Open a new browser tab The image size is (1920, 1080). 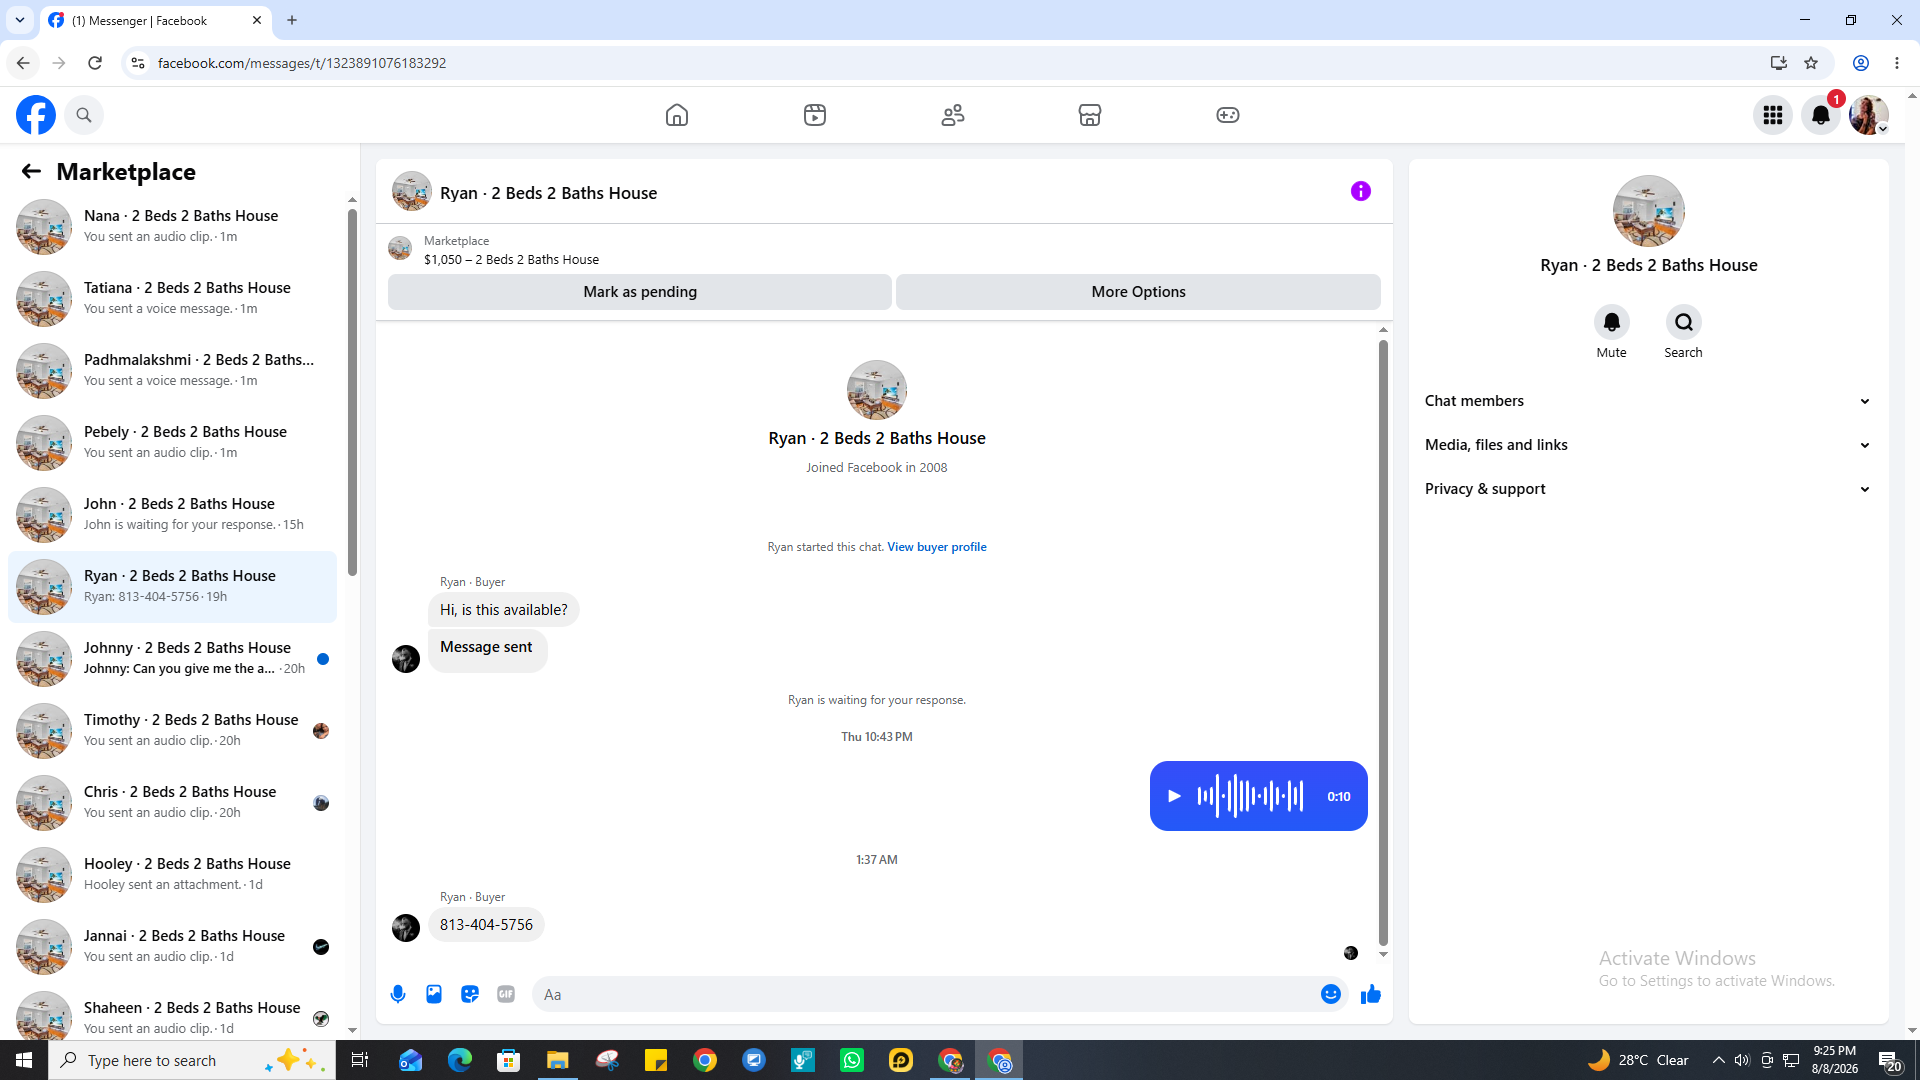point(292,20)
